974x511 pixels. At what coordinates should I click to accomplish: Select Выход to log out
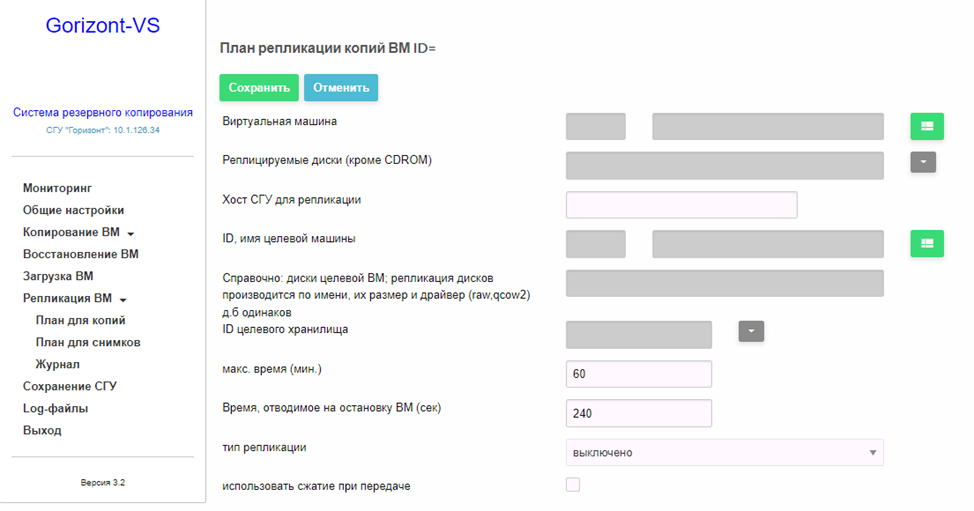coord(42,430)
